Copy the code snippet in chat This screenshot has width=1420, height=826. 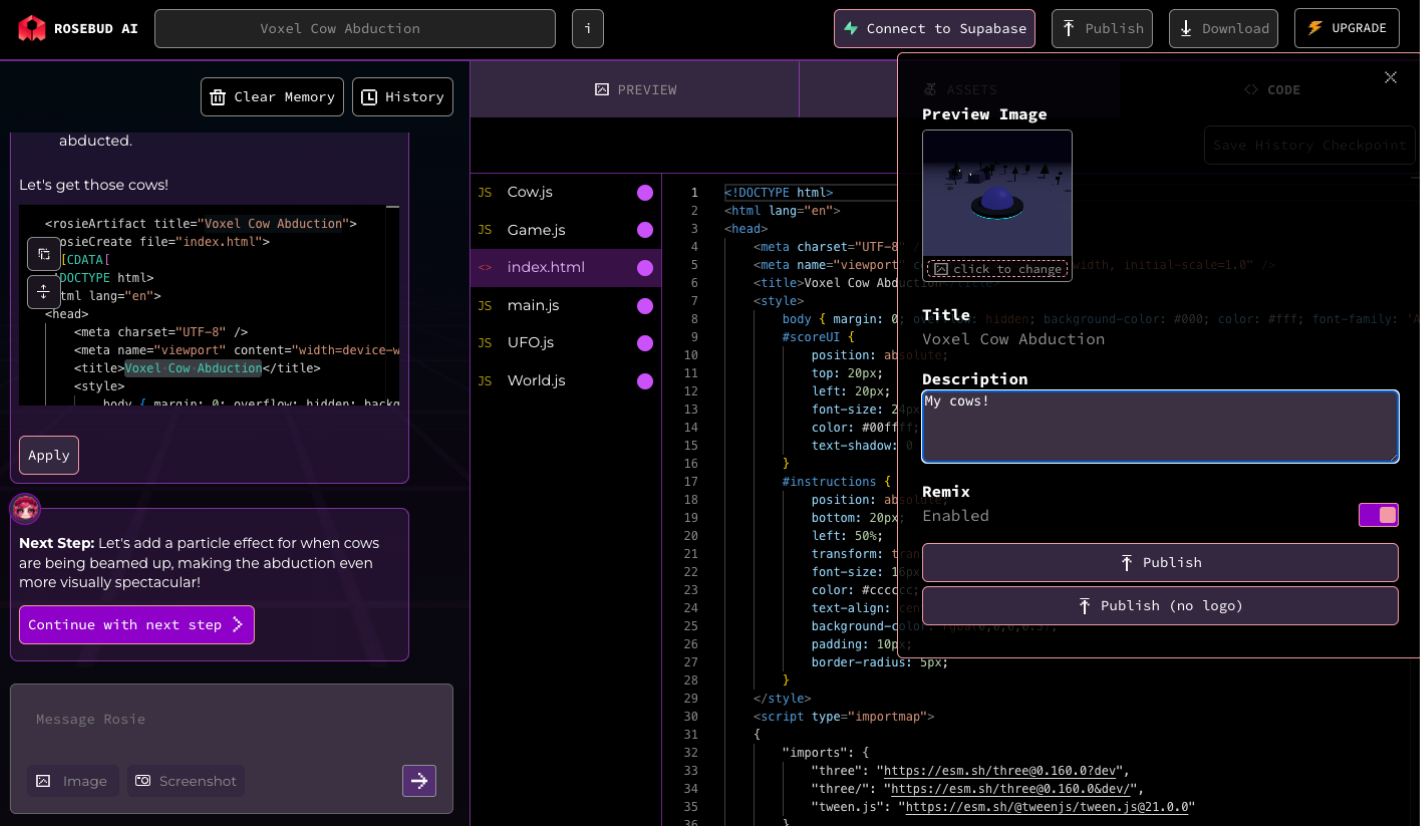coord(44,254)
